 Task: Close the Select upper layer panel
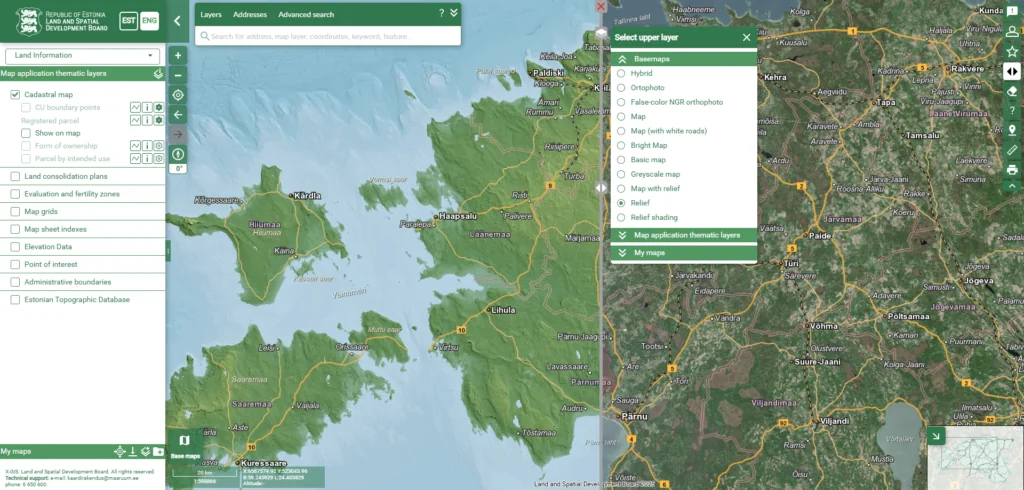point(746,38)
